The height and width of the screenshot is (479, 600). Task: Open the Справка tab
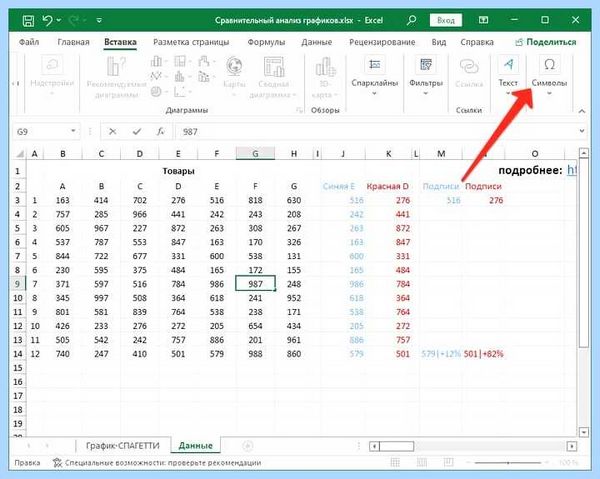tap(477, 42)
